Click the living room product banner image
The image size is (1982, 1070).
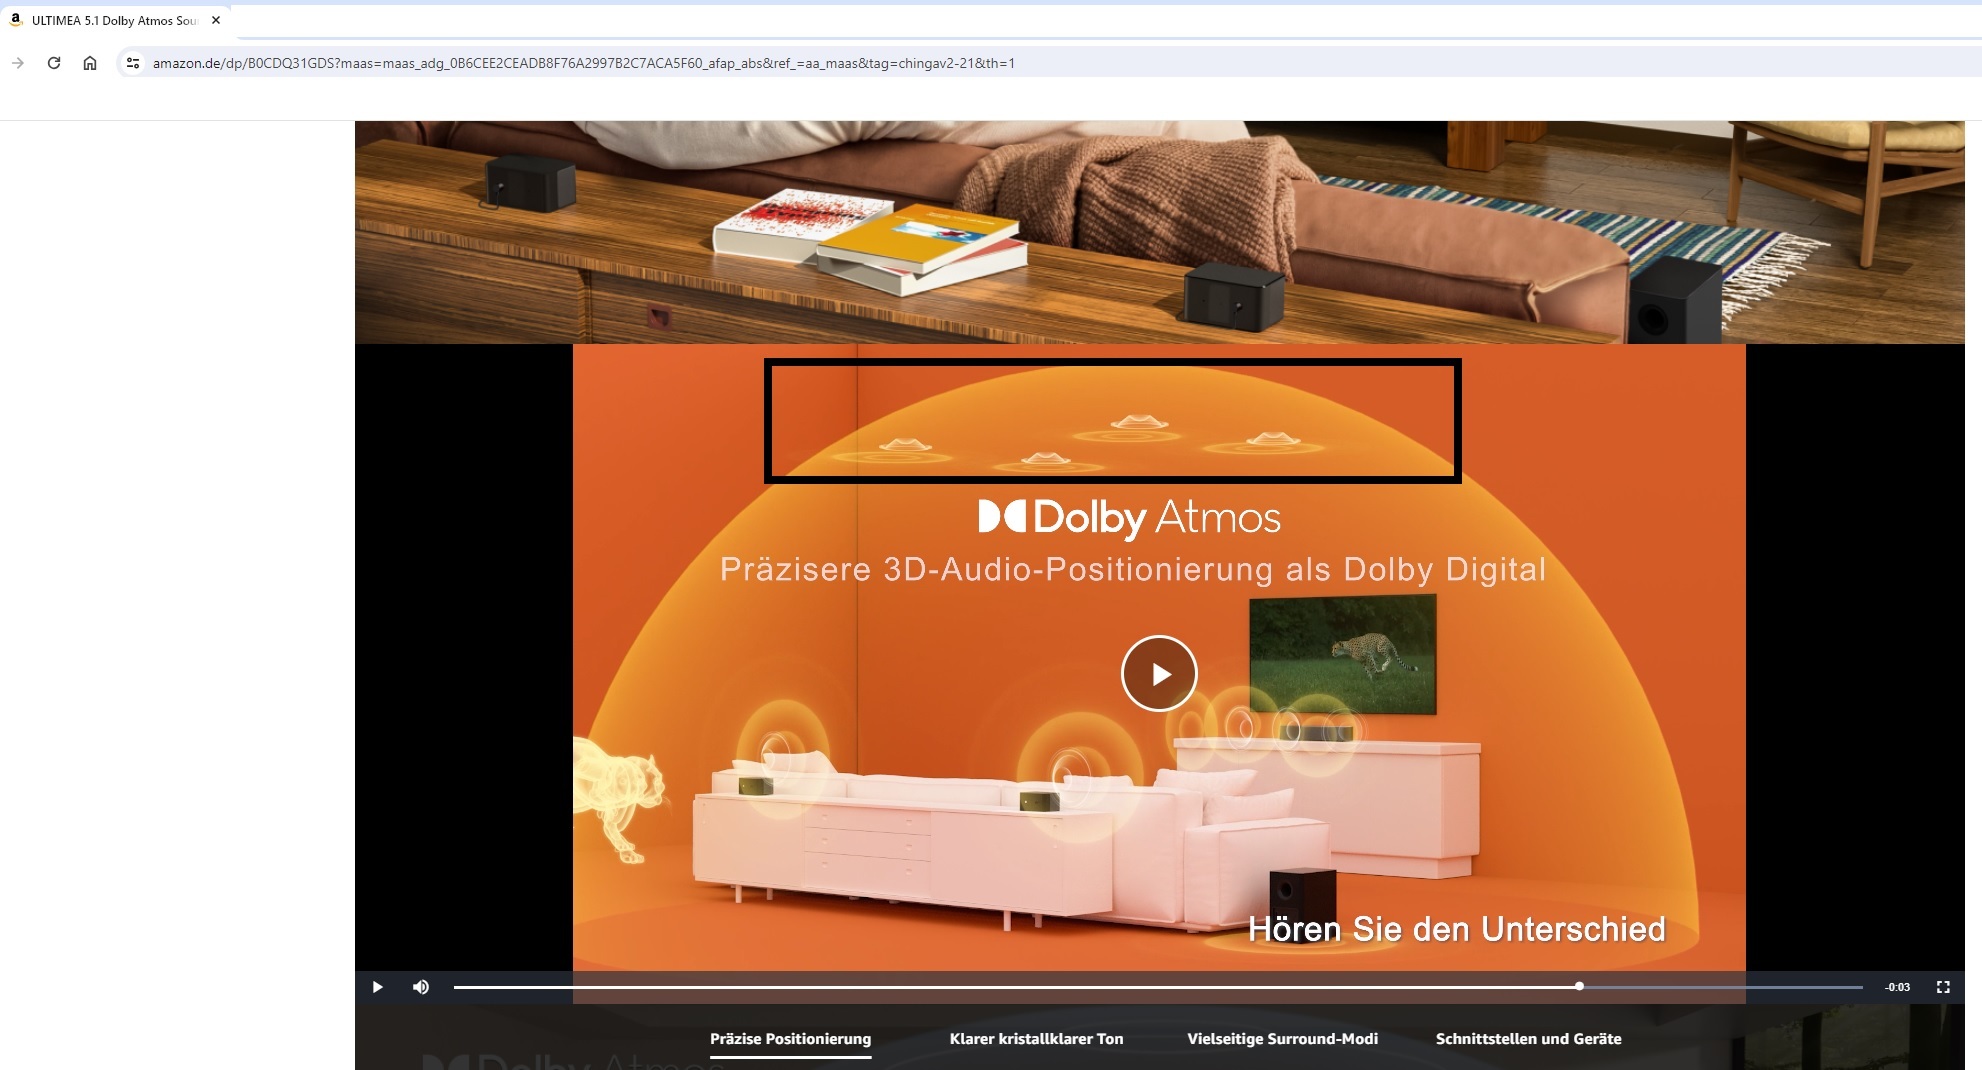[1159, 232]
